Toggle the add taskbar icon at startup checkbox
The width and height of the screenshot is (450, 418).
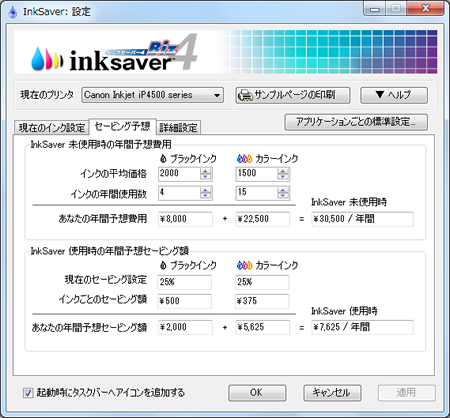[x=28, y=393]
